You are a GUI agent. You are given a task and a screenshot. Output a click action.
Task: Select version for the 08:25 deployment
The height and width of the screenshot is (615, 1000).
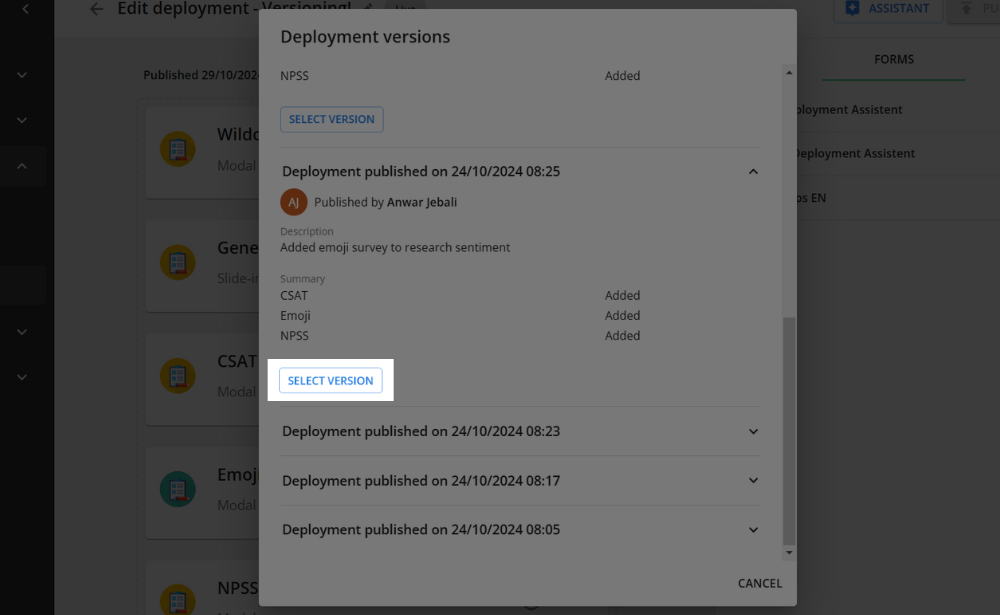331,381
